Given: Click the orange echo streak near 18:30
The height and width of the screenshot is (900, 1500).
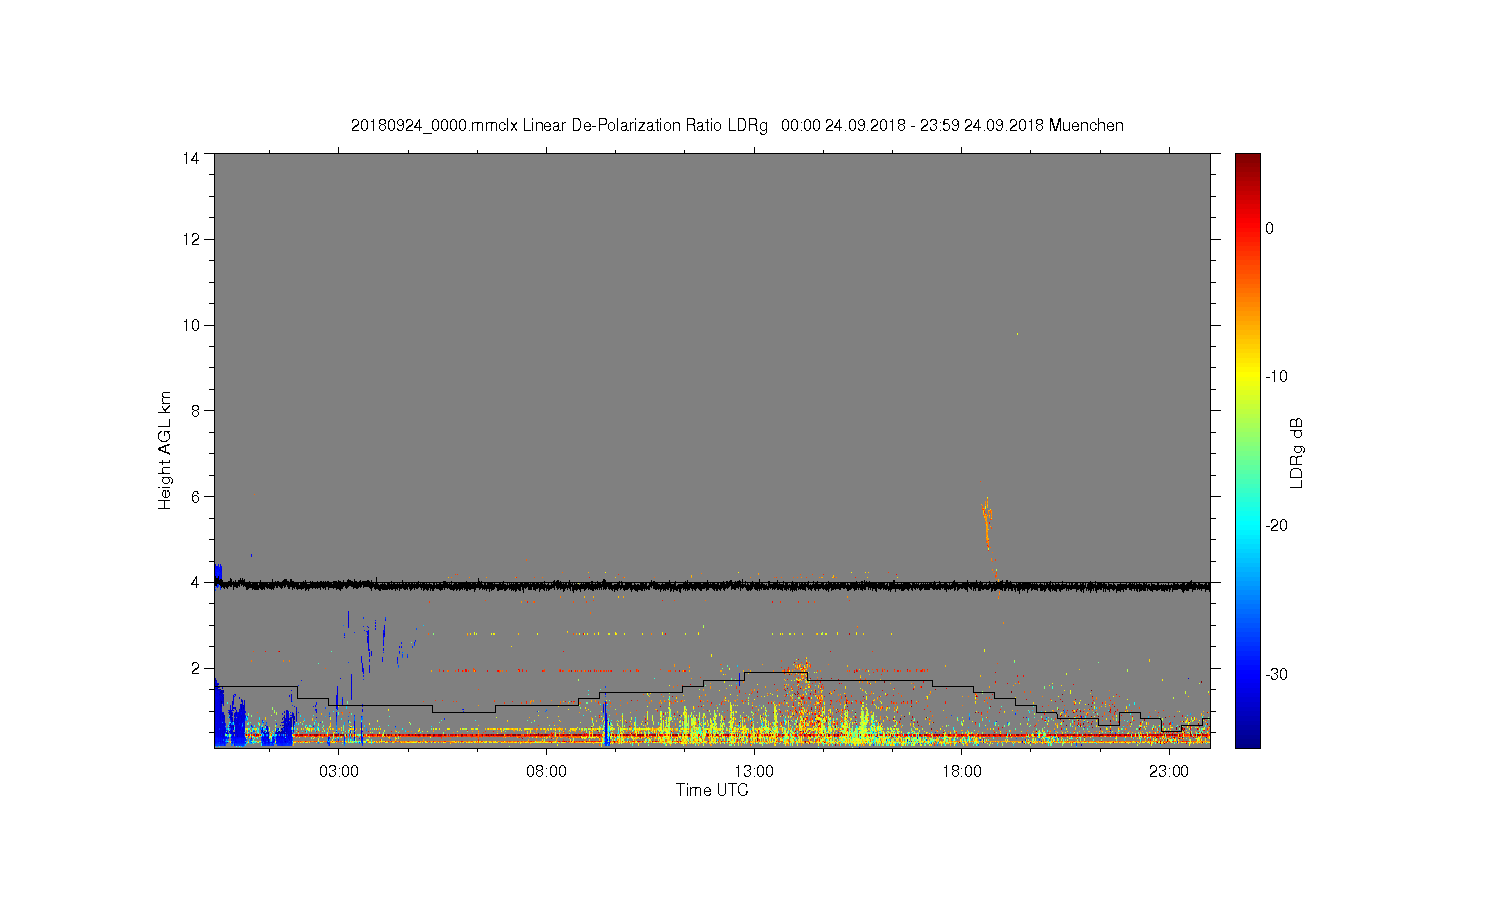Looking at the screenshot, I should point(987,527).
